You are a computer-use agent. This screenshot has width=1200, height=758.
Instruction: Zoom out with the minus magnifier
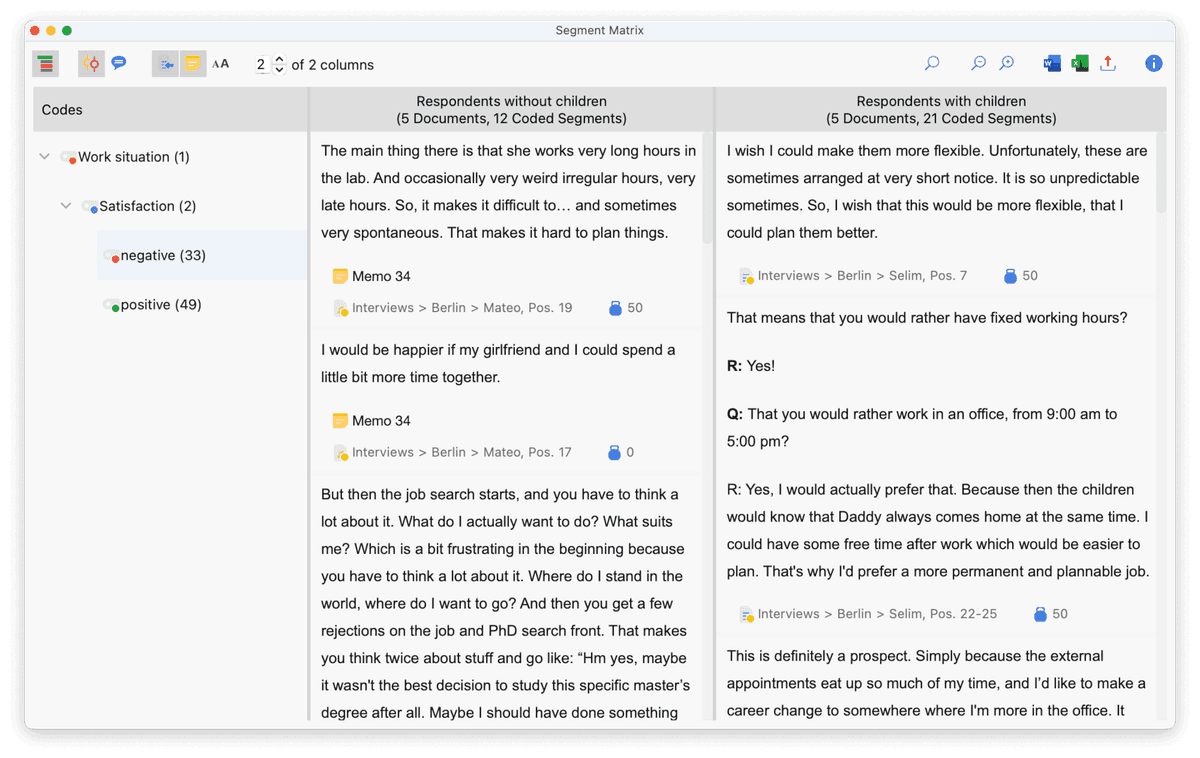click(979, 64)
